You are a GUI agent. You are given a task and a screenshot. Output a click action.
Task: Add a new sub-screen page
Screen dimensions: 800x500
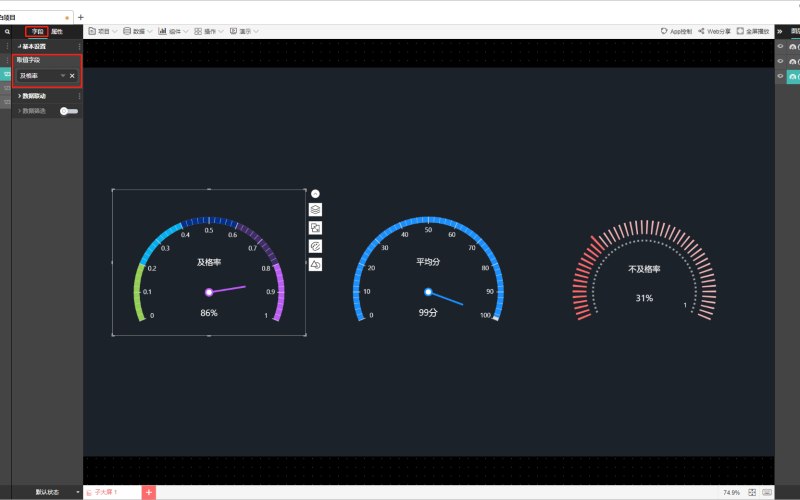(x=148, y=492)
